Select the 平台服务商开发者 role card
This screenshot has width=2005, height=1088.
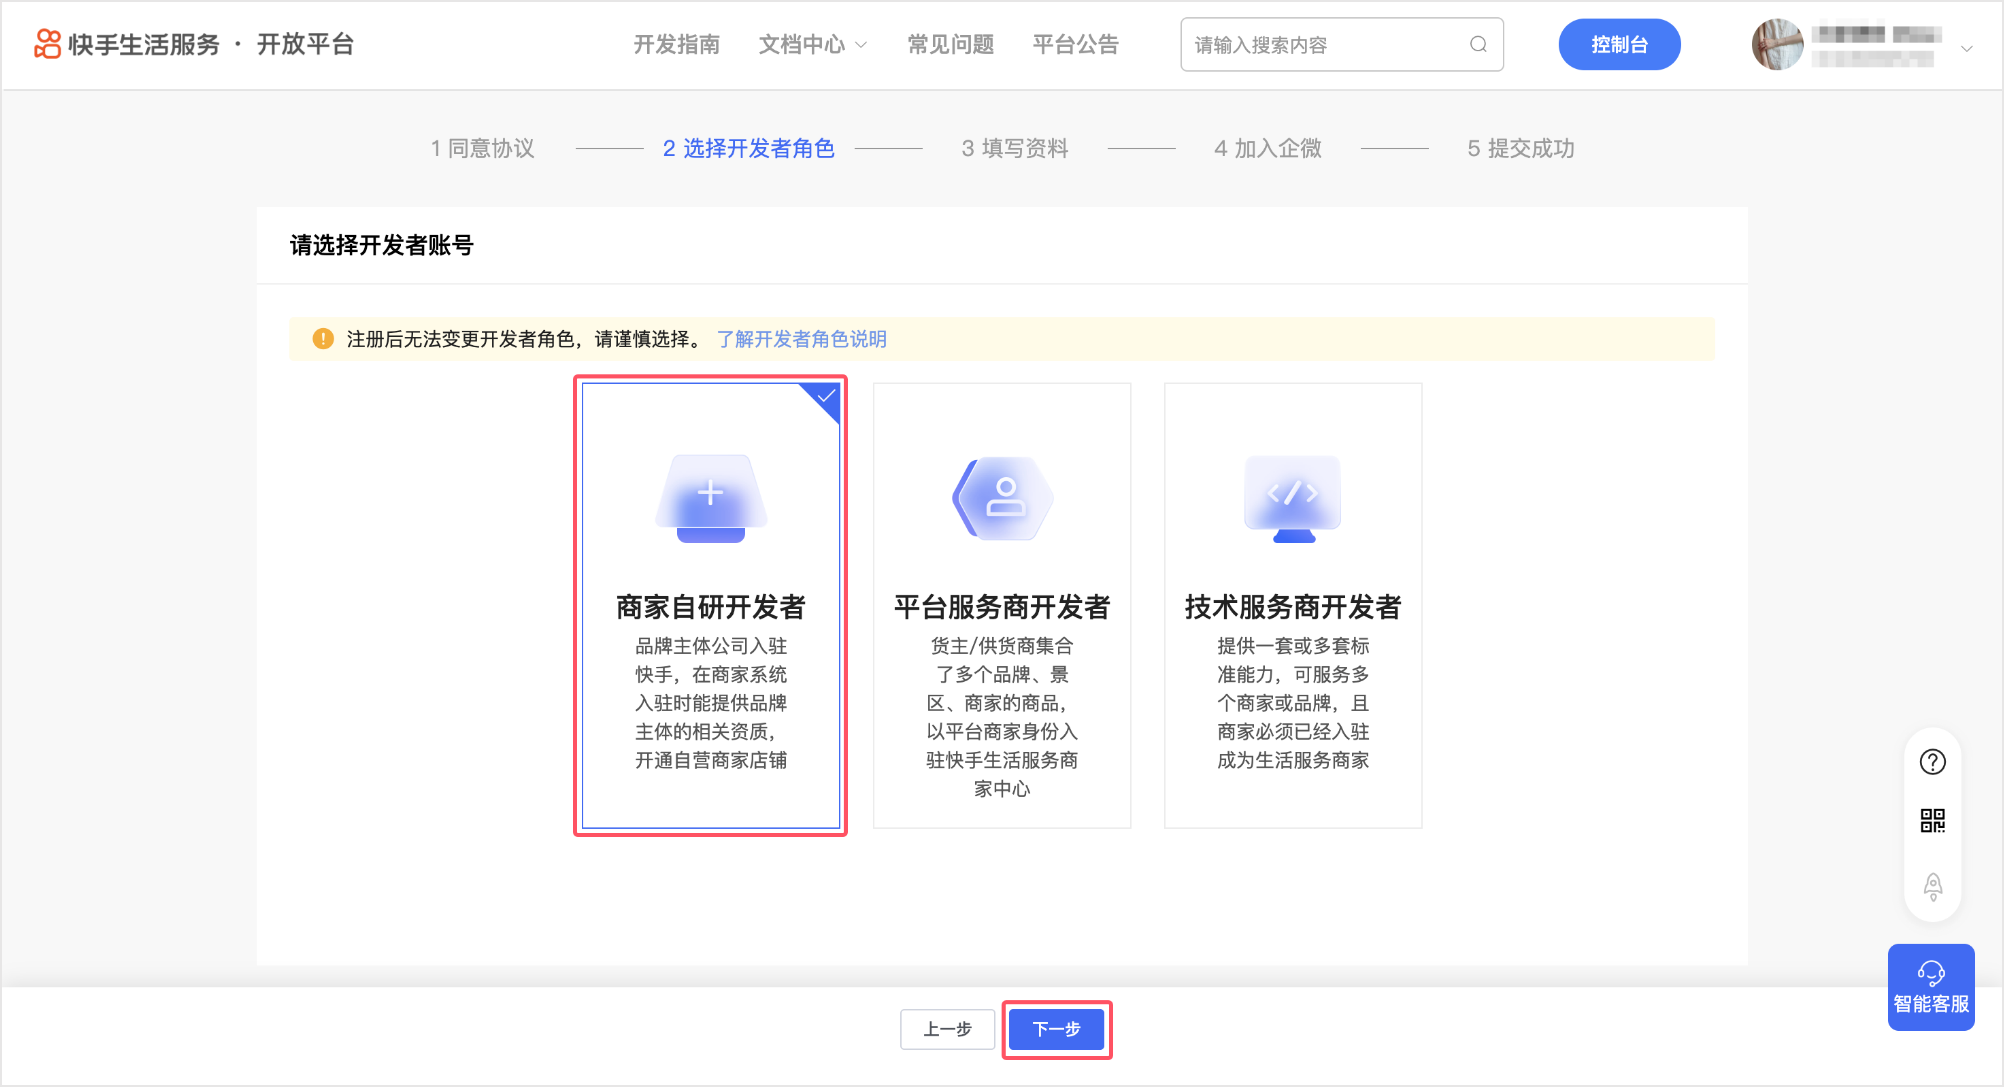pos(1001,605)
